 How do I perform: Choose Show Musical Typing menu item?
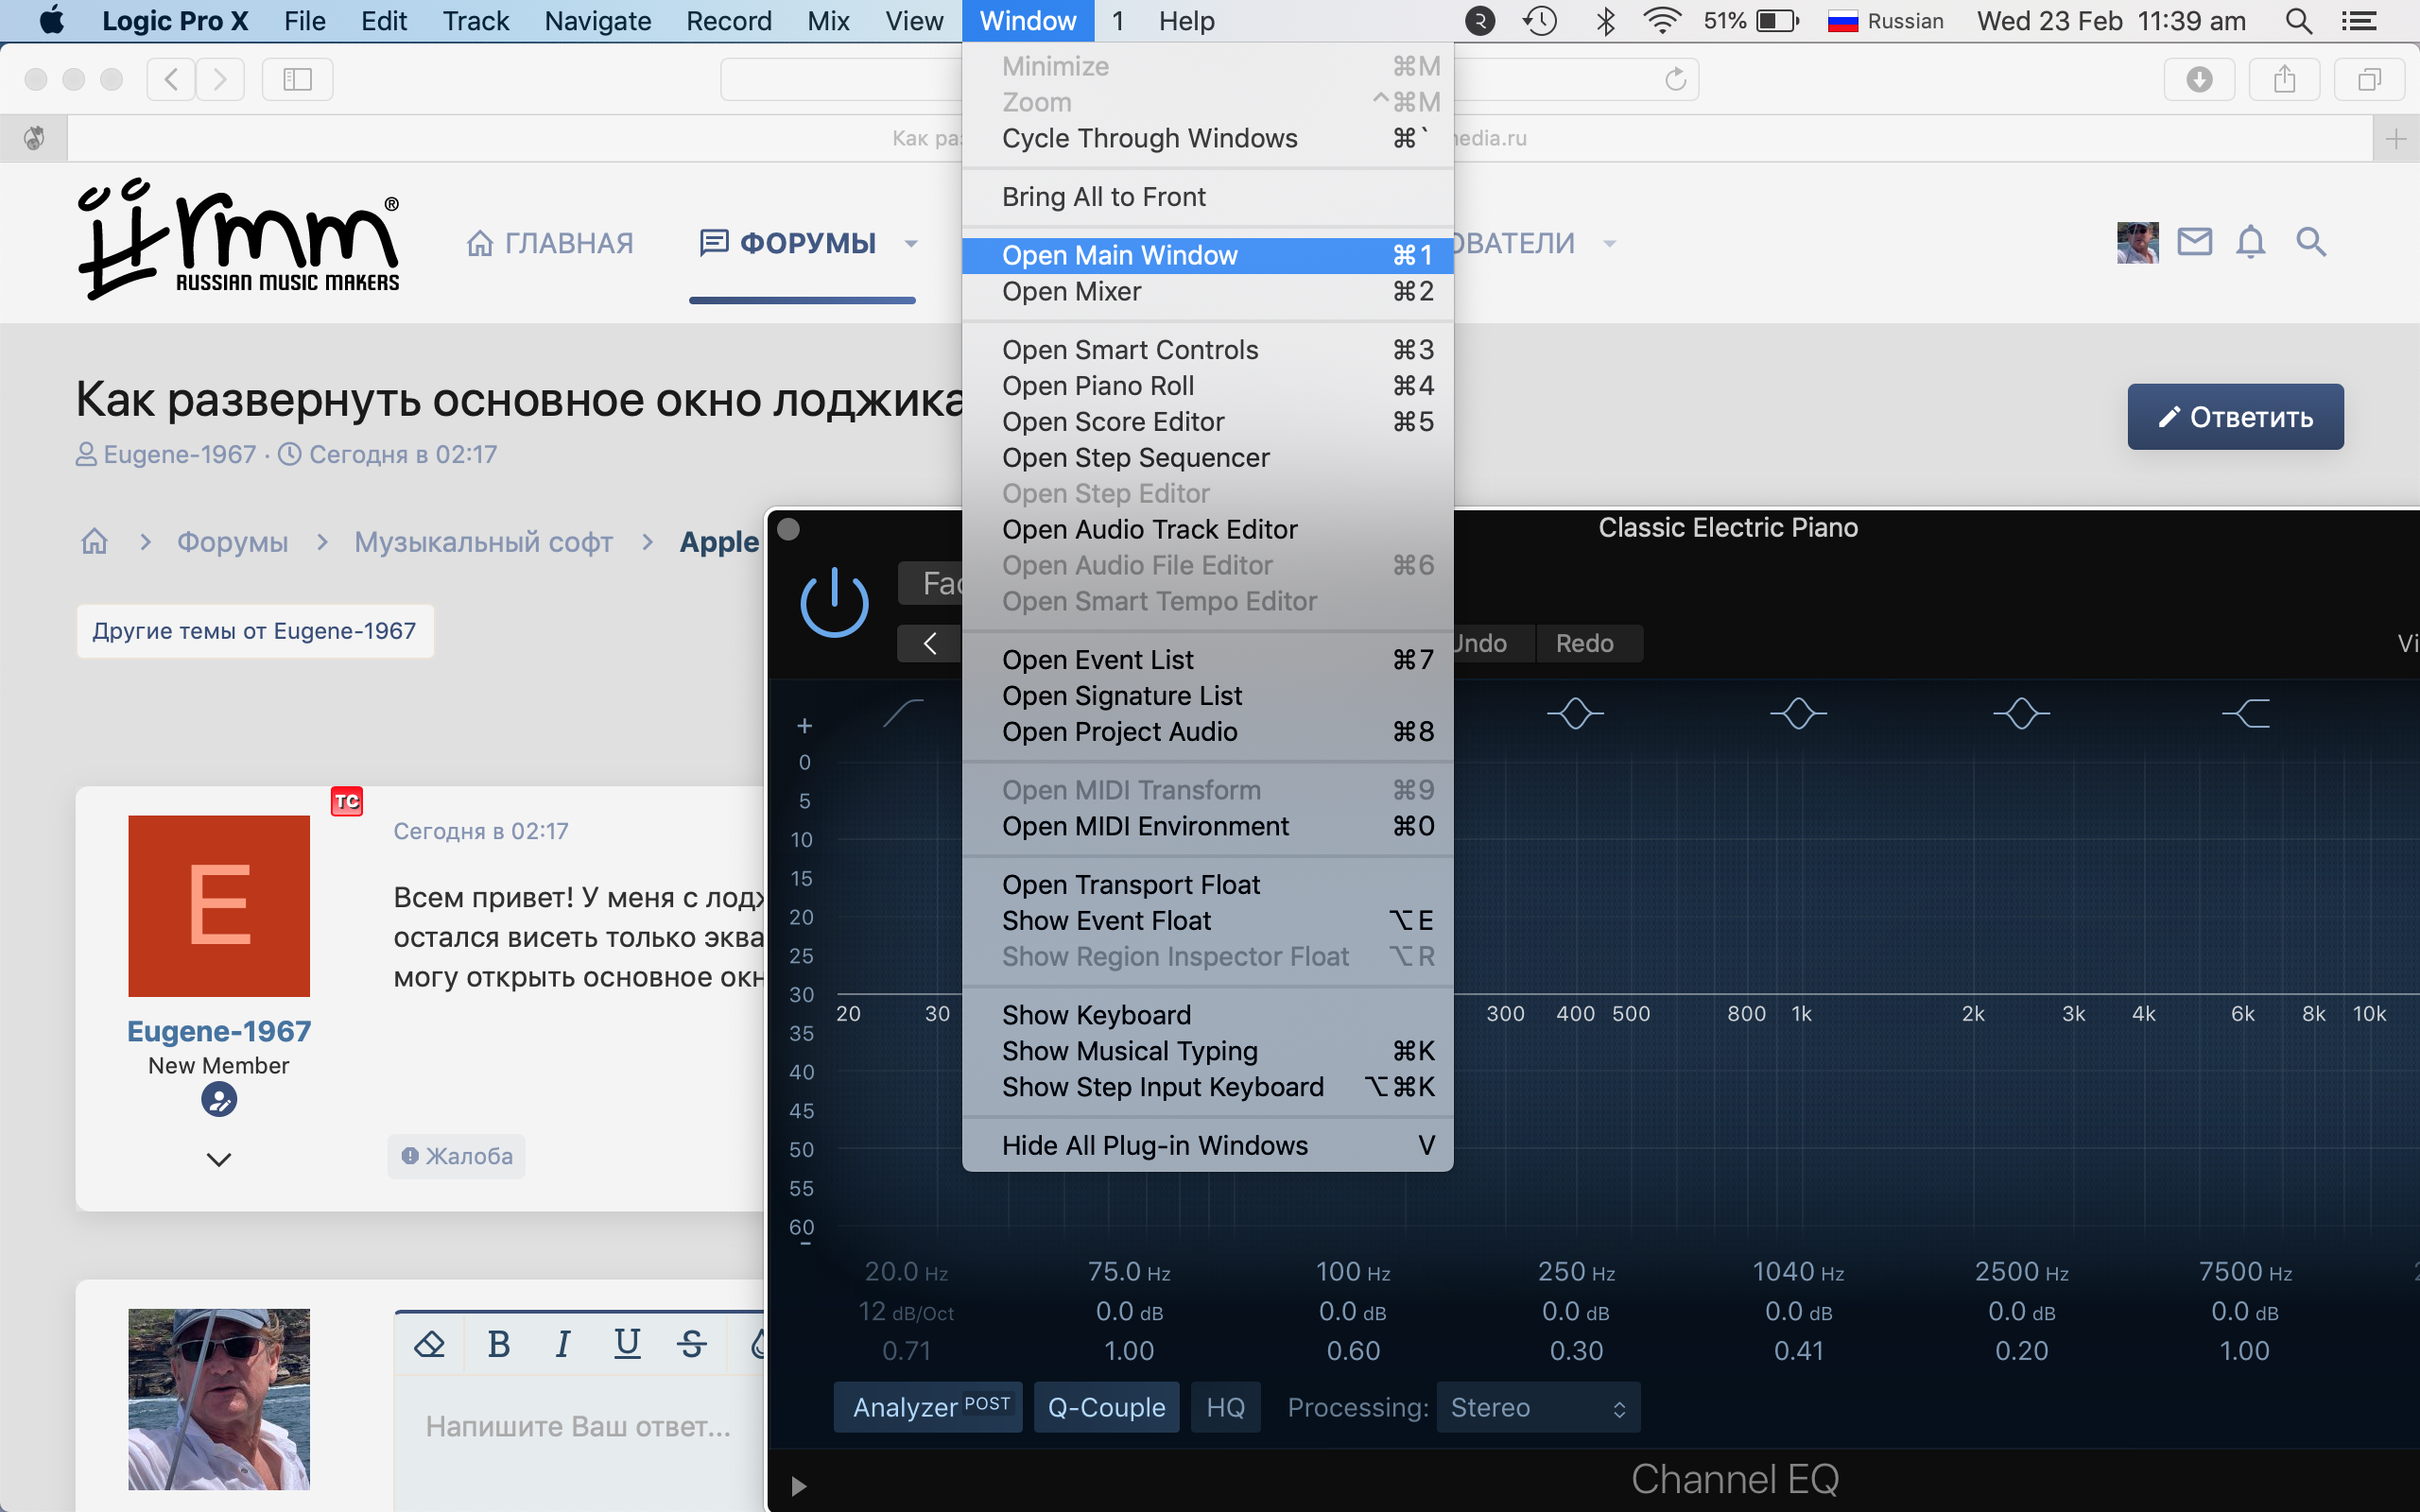[x=1208, y=1051]
